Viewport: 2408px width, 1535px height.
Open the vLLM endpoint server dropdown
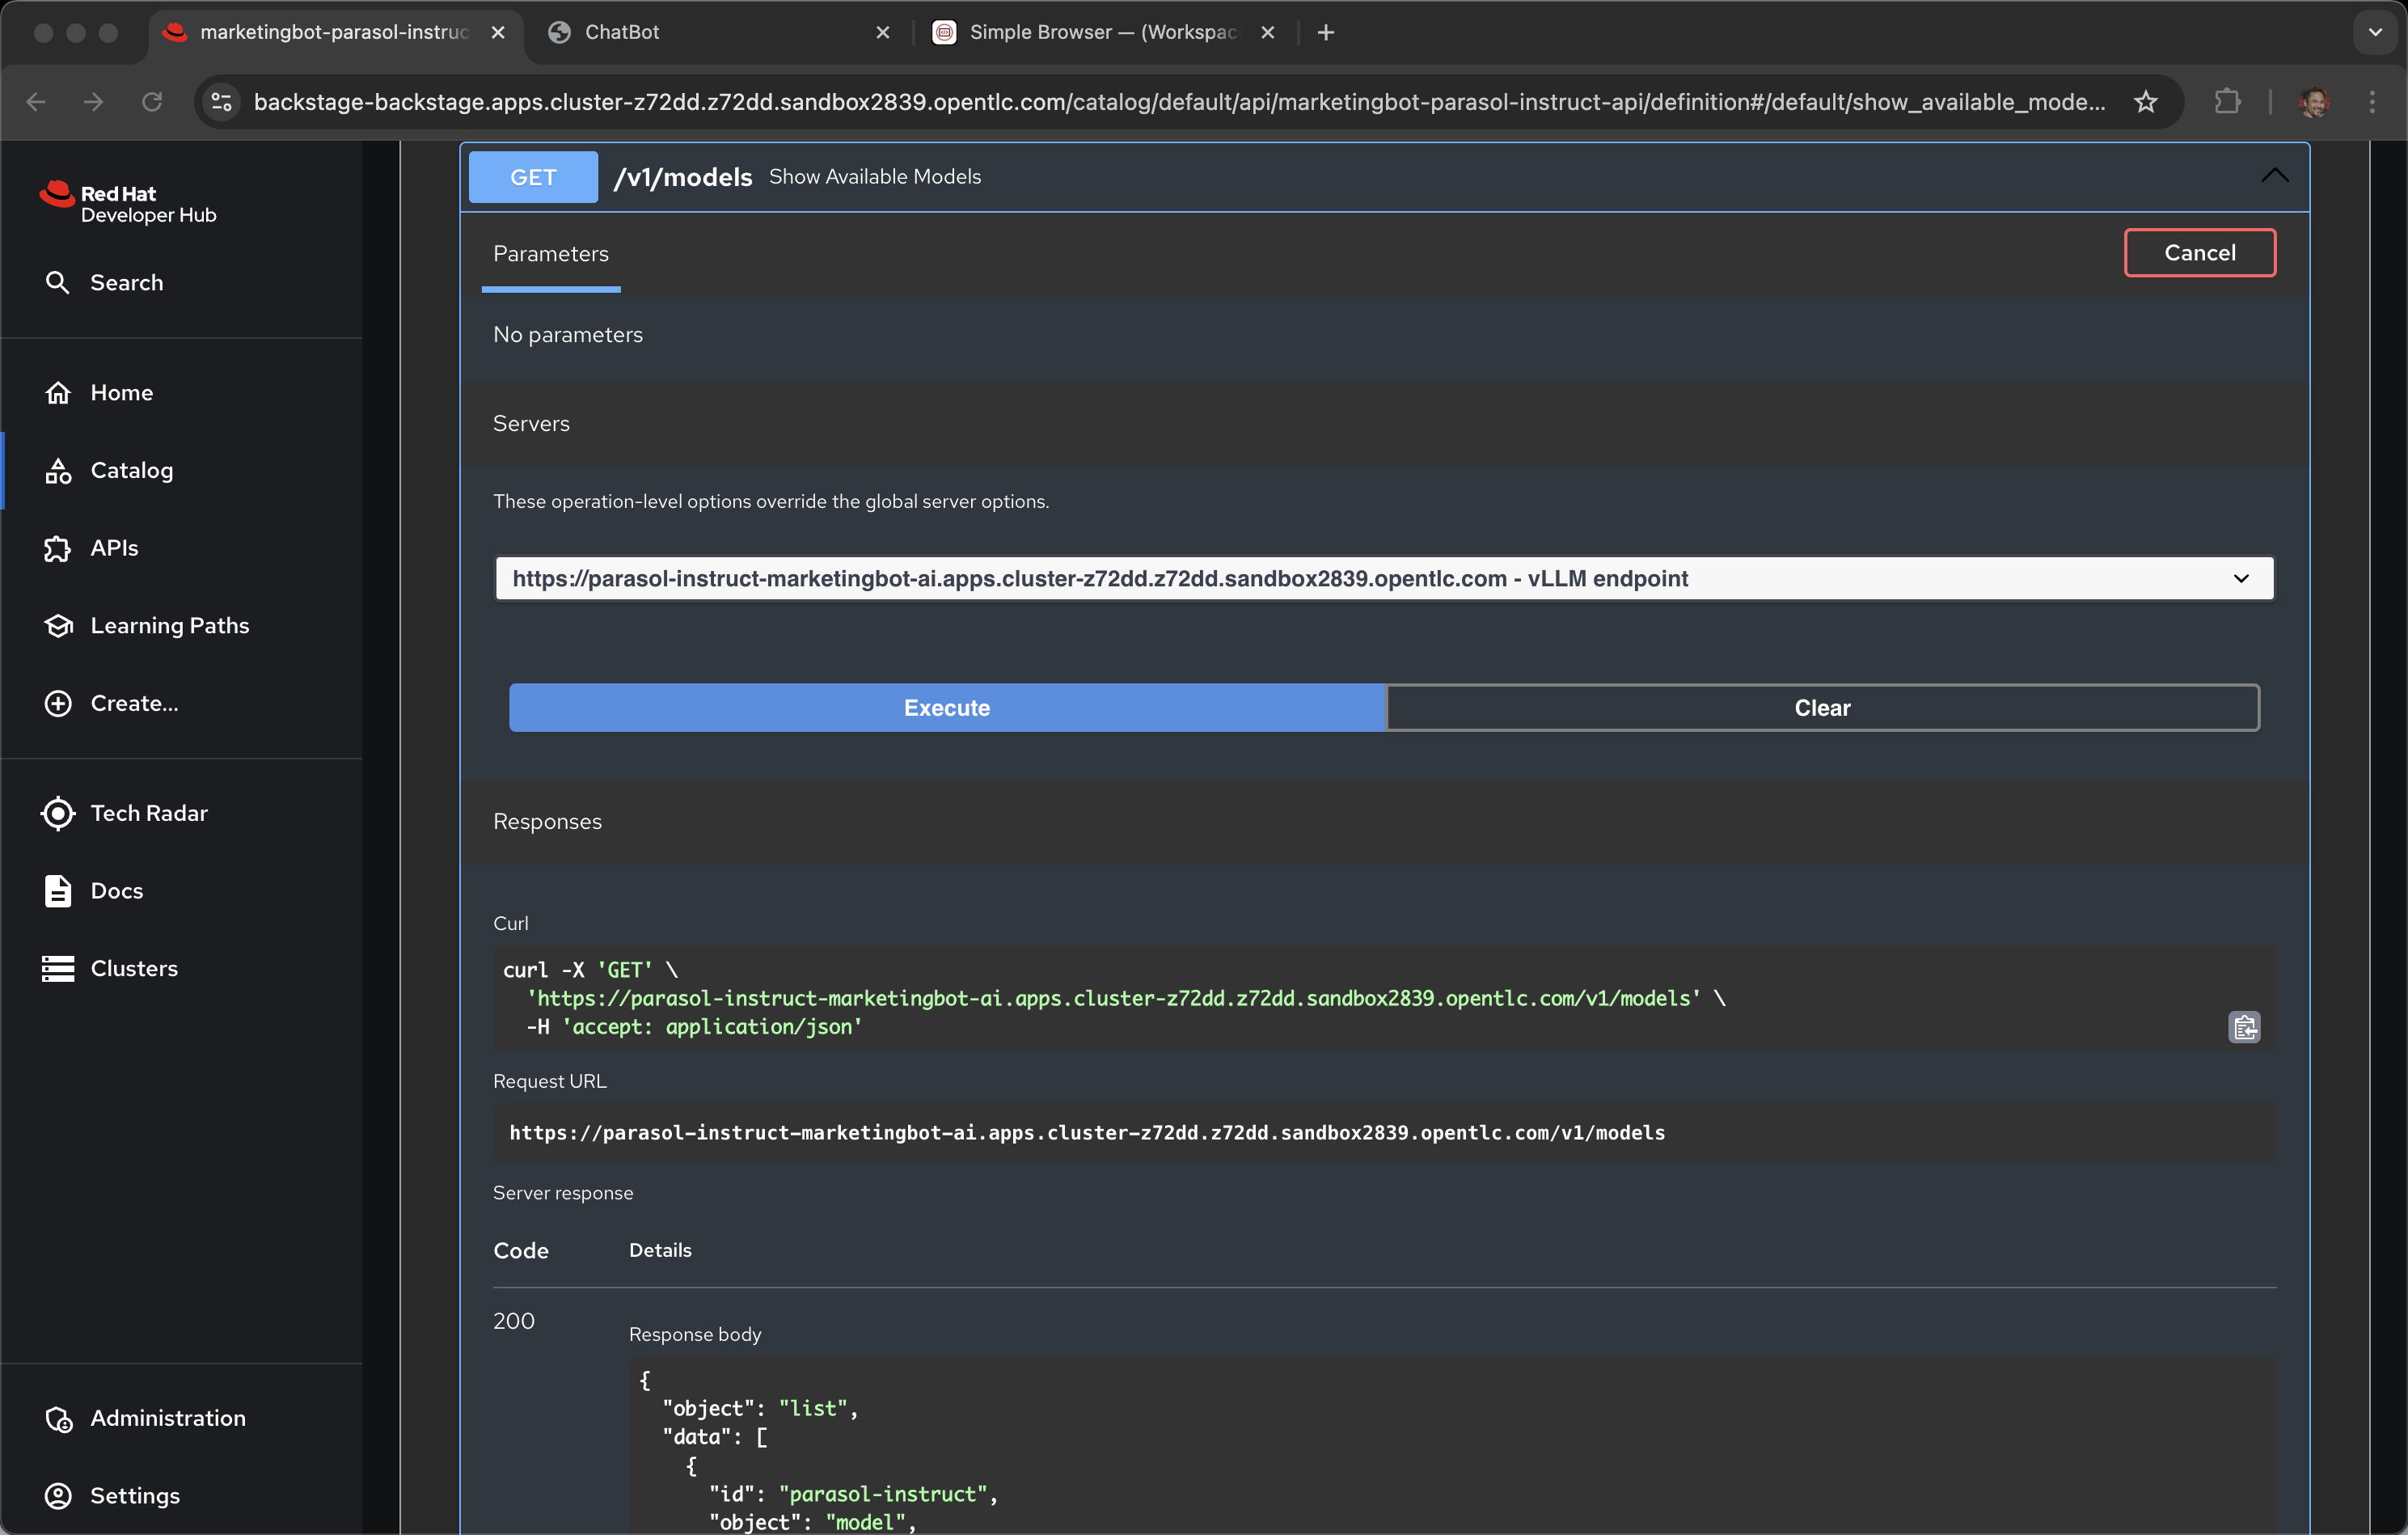click(1384, 578)
